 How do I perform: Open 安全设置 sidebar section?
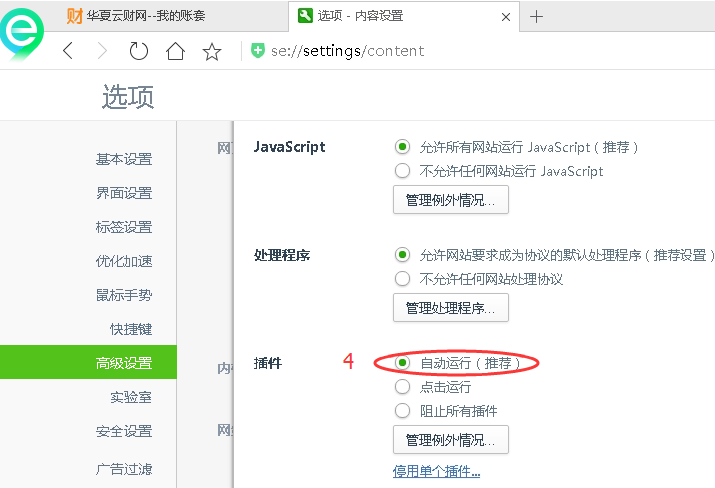(x=124, y=431)
